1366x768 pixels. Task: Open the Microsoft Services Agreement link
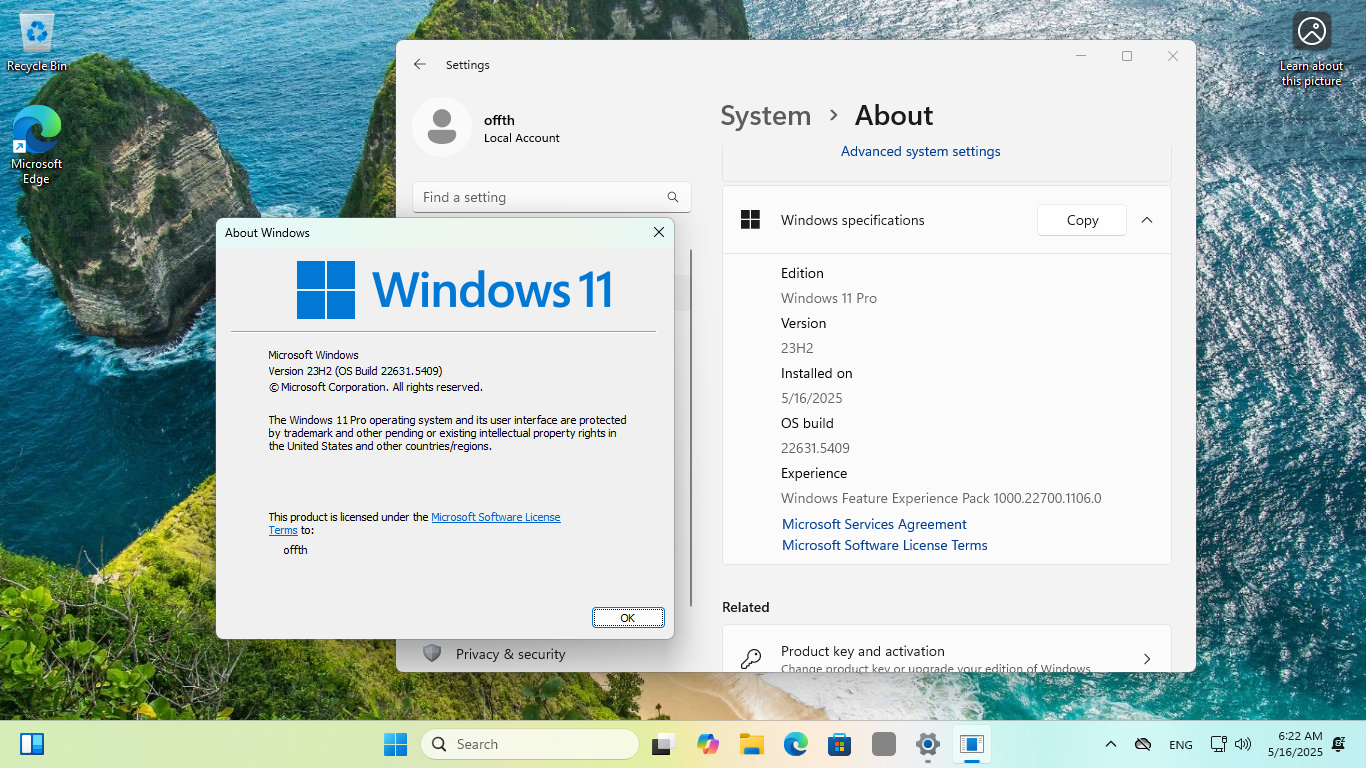[874, 524]
